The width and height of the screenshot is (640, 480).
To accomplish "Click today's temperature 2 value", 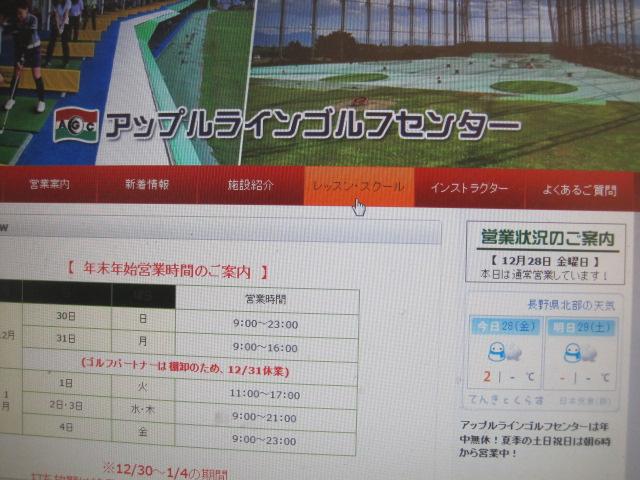I will tap(487, 376).
